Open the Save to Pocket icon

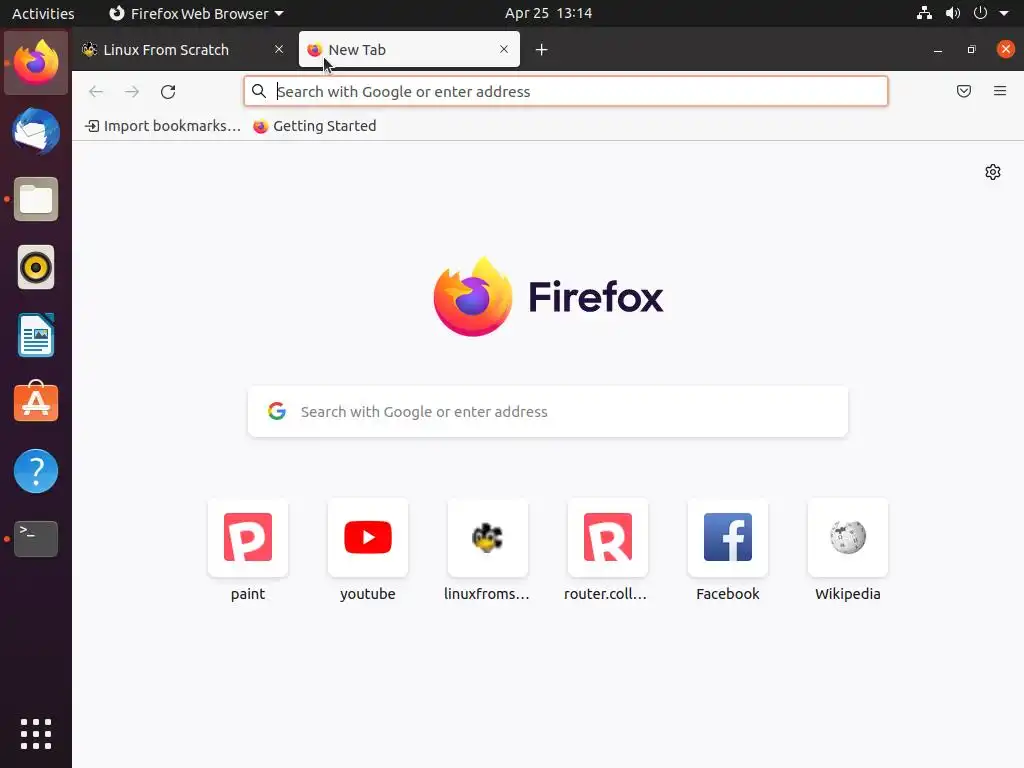pyautogui.click(x=964, y=91)
